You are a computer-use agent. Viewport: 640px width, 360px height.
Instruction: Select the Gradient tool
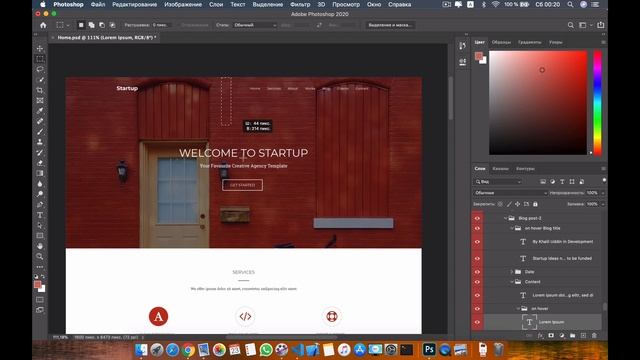pos(40,173)
